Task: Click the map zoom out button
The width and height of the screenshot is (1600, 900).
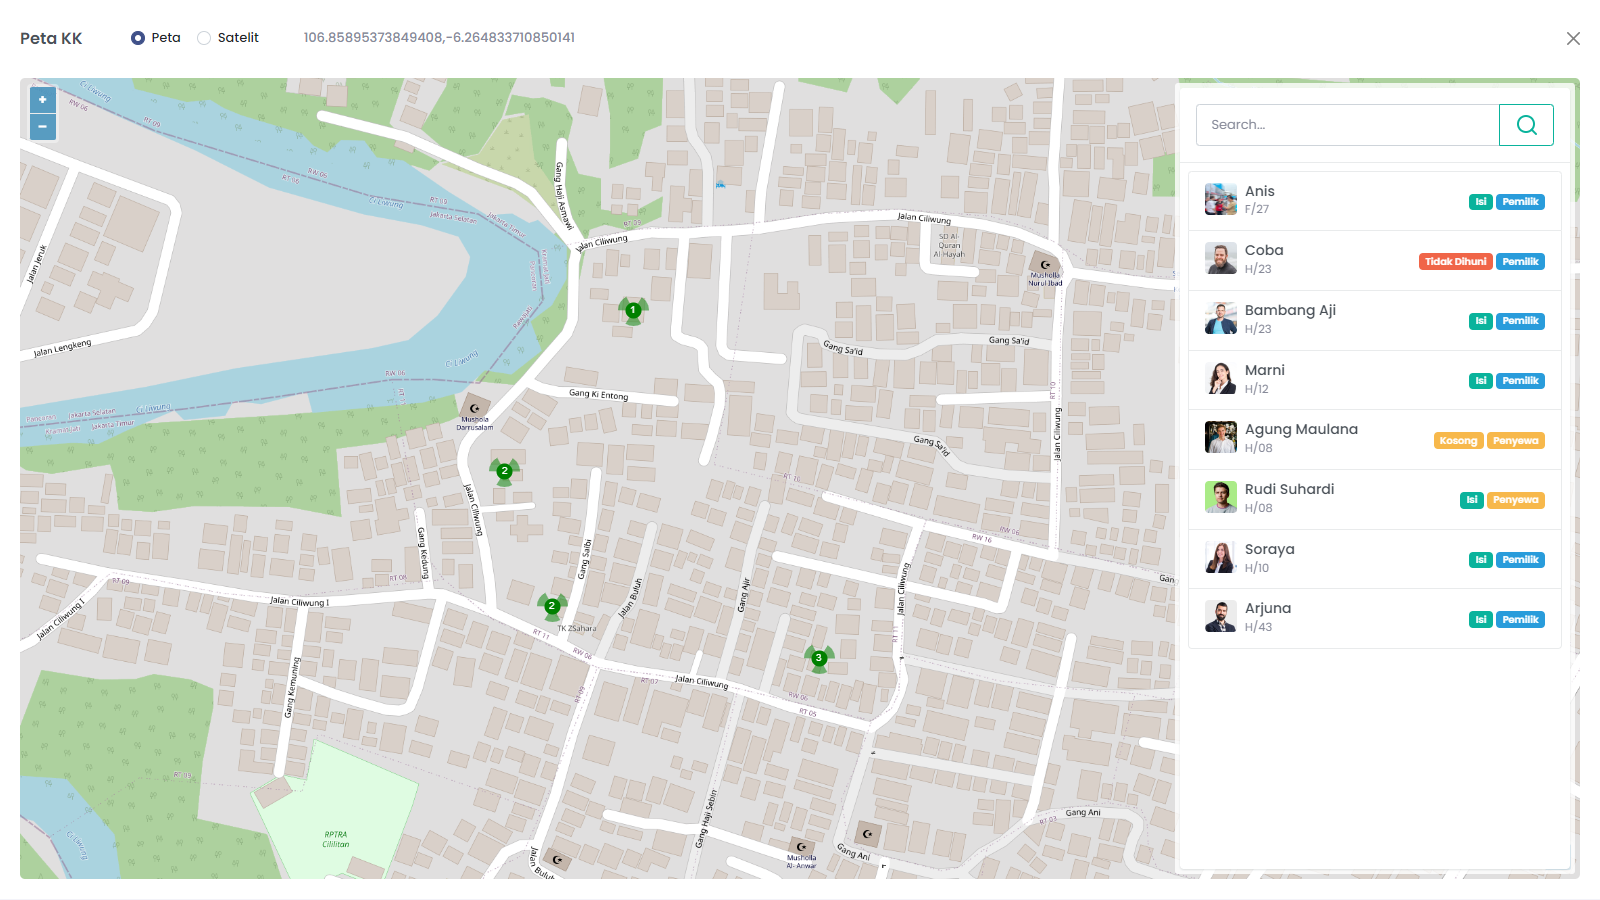Action: coord(42,127)
